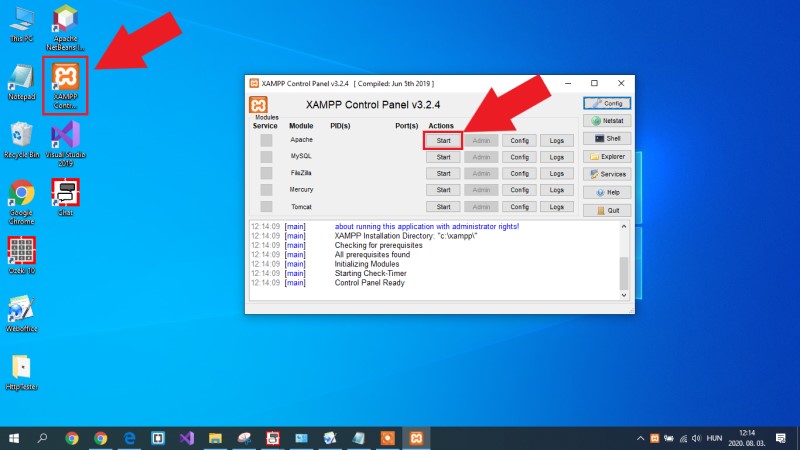Viewport: 800px width, 450px height.
Task: Select the XAMPP Control Panel desktop shortcut
Action: [x=65, y=86]
